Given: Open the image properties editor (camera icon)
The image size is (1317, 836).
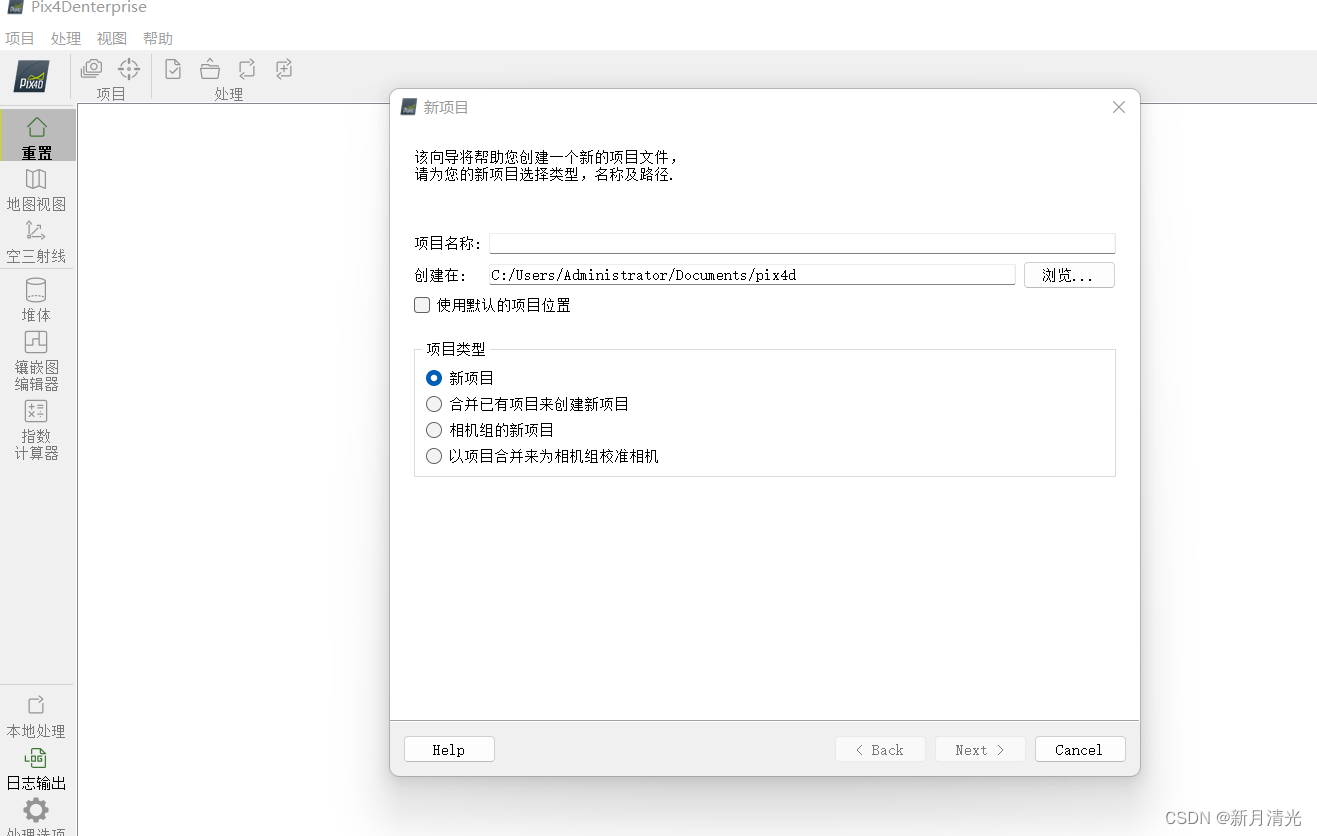Looking at the screenshot, I should 91,68.
